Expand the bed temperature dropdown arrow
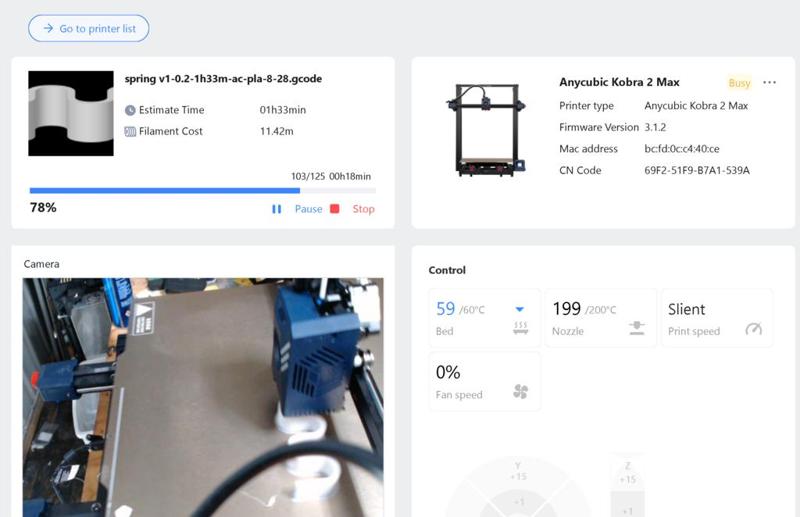 pyautogui.click(x=519, y=309)
